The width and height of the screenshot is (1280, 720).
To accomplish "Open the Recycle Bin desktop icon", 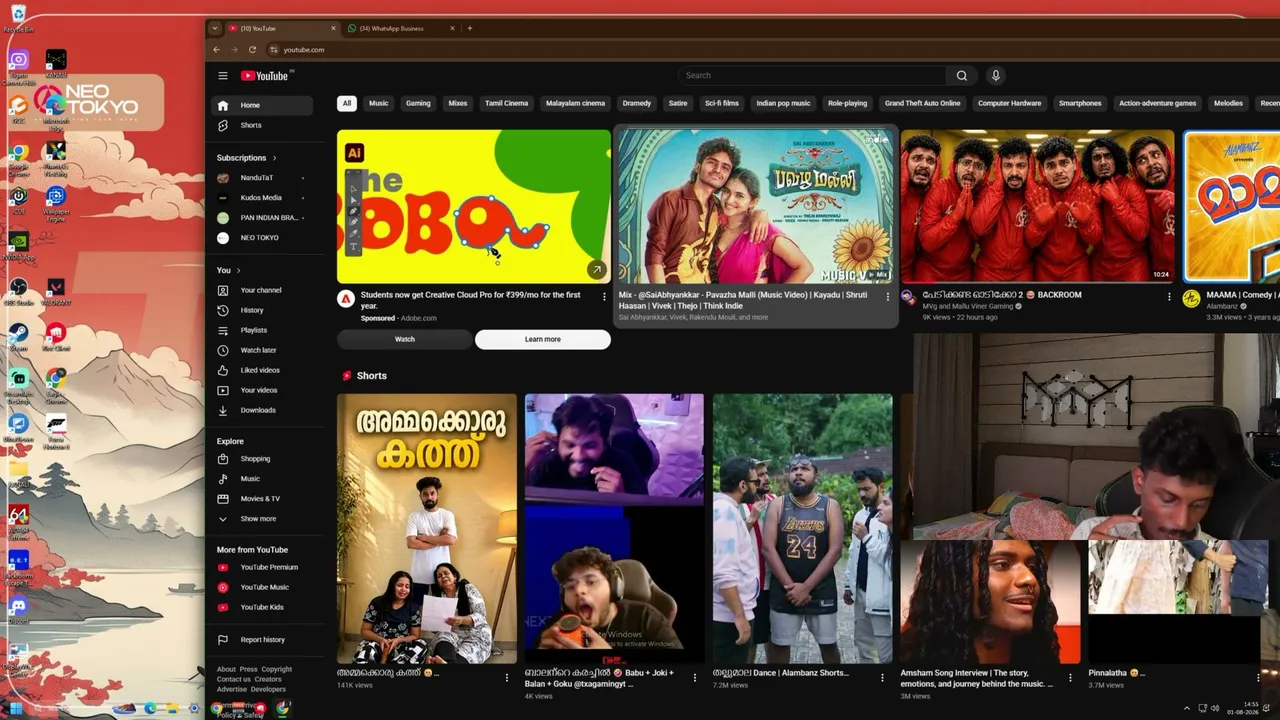I will pyautogui.click(x=18, y=18).
